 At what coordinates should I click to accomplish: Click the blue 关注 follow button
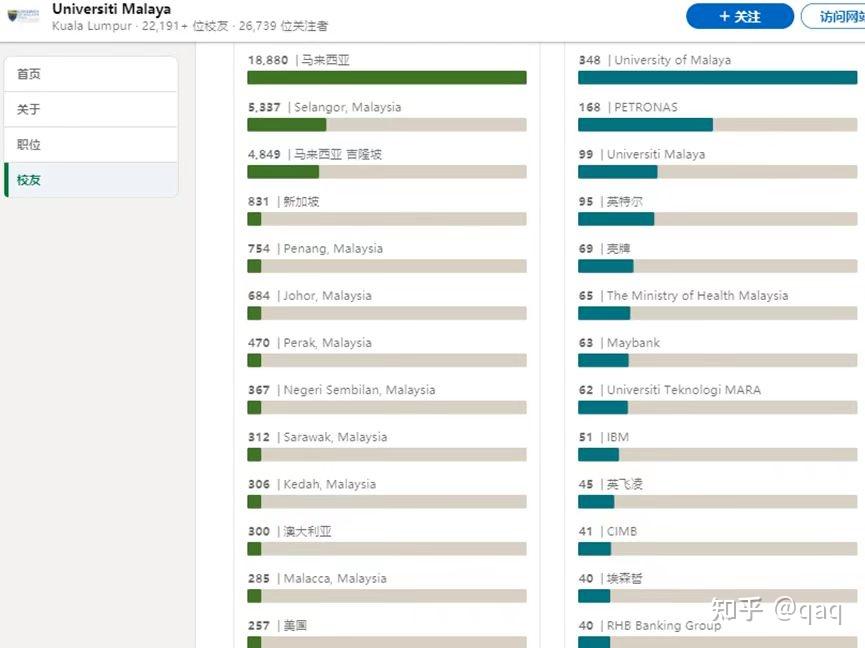(739, 16)
